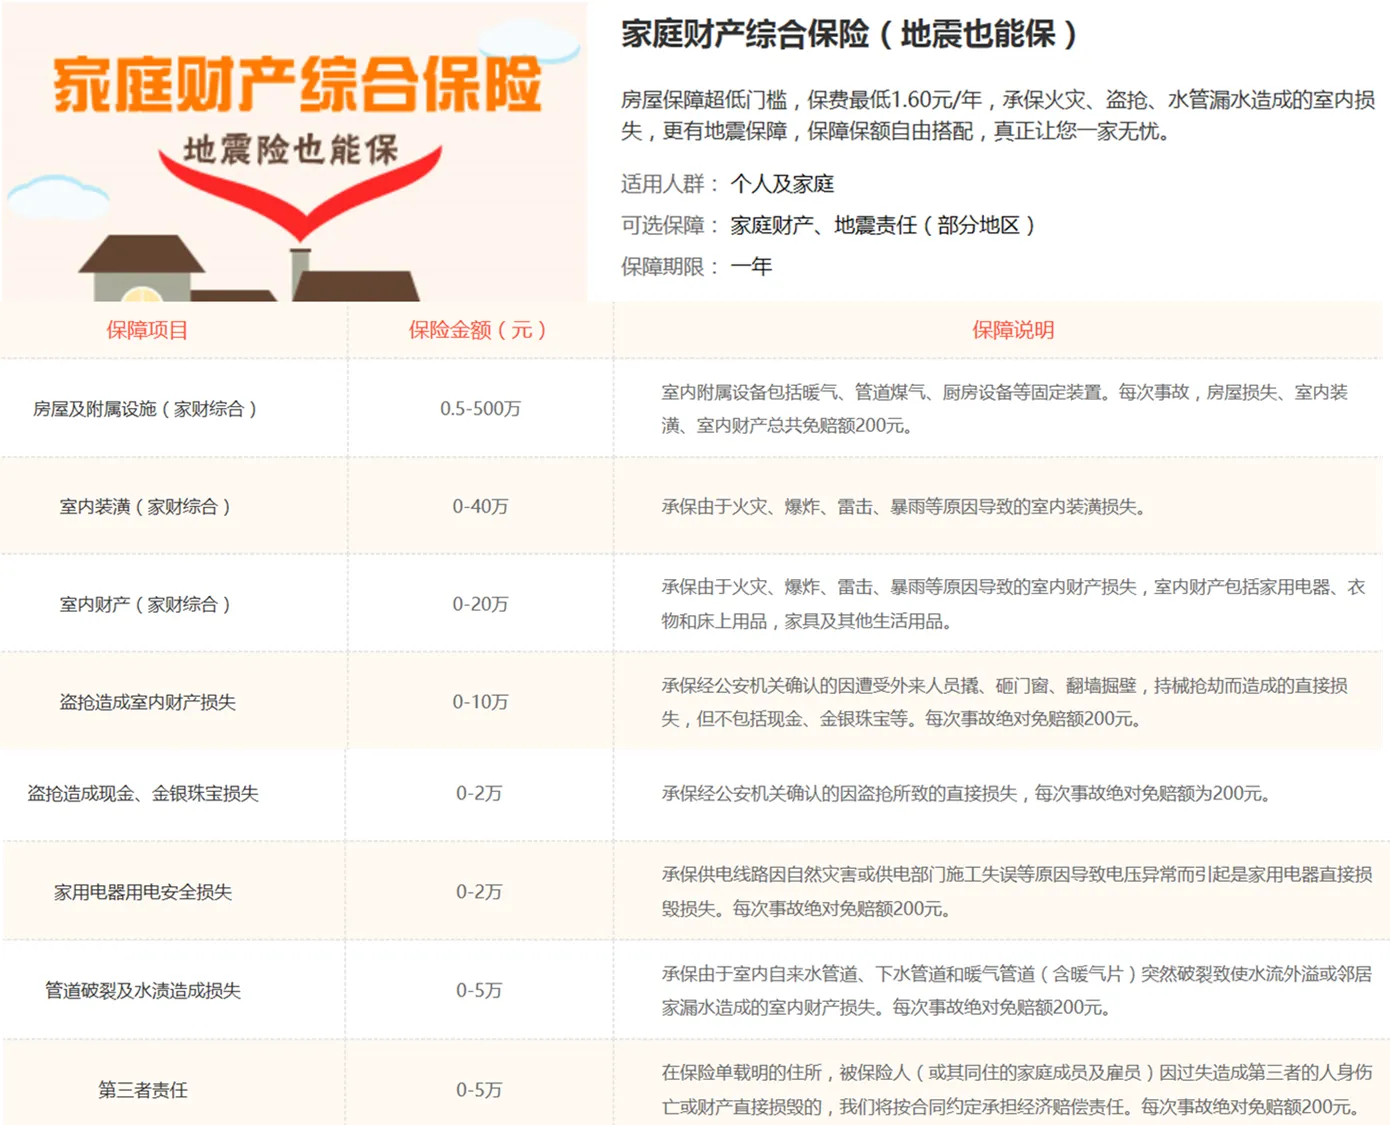This screenshot has width=1390, height=1125.
Task: Select the 保障项目 column header
Action: coord(147,330)
